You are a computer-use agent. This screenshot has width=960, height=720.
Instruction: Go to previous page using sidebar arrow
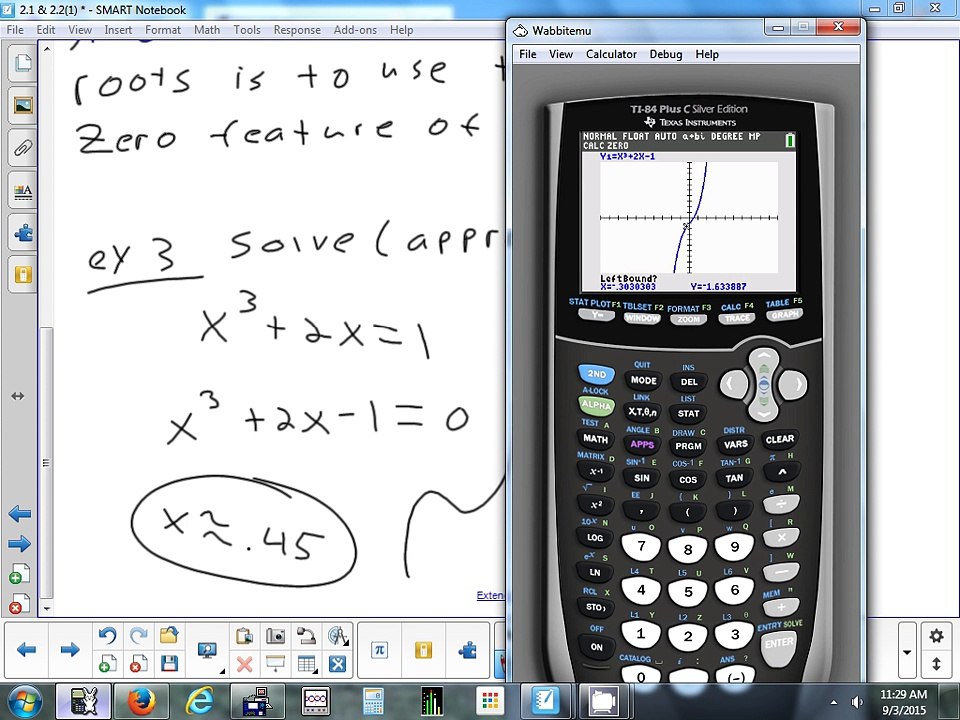point(20,514)
